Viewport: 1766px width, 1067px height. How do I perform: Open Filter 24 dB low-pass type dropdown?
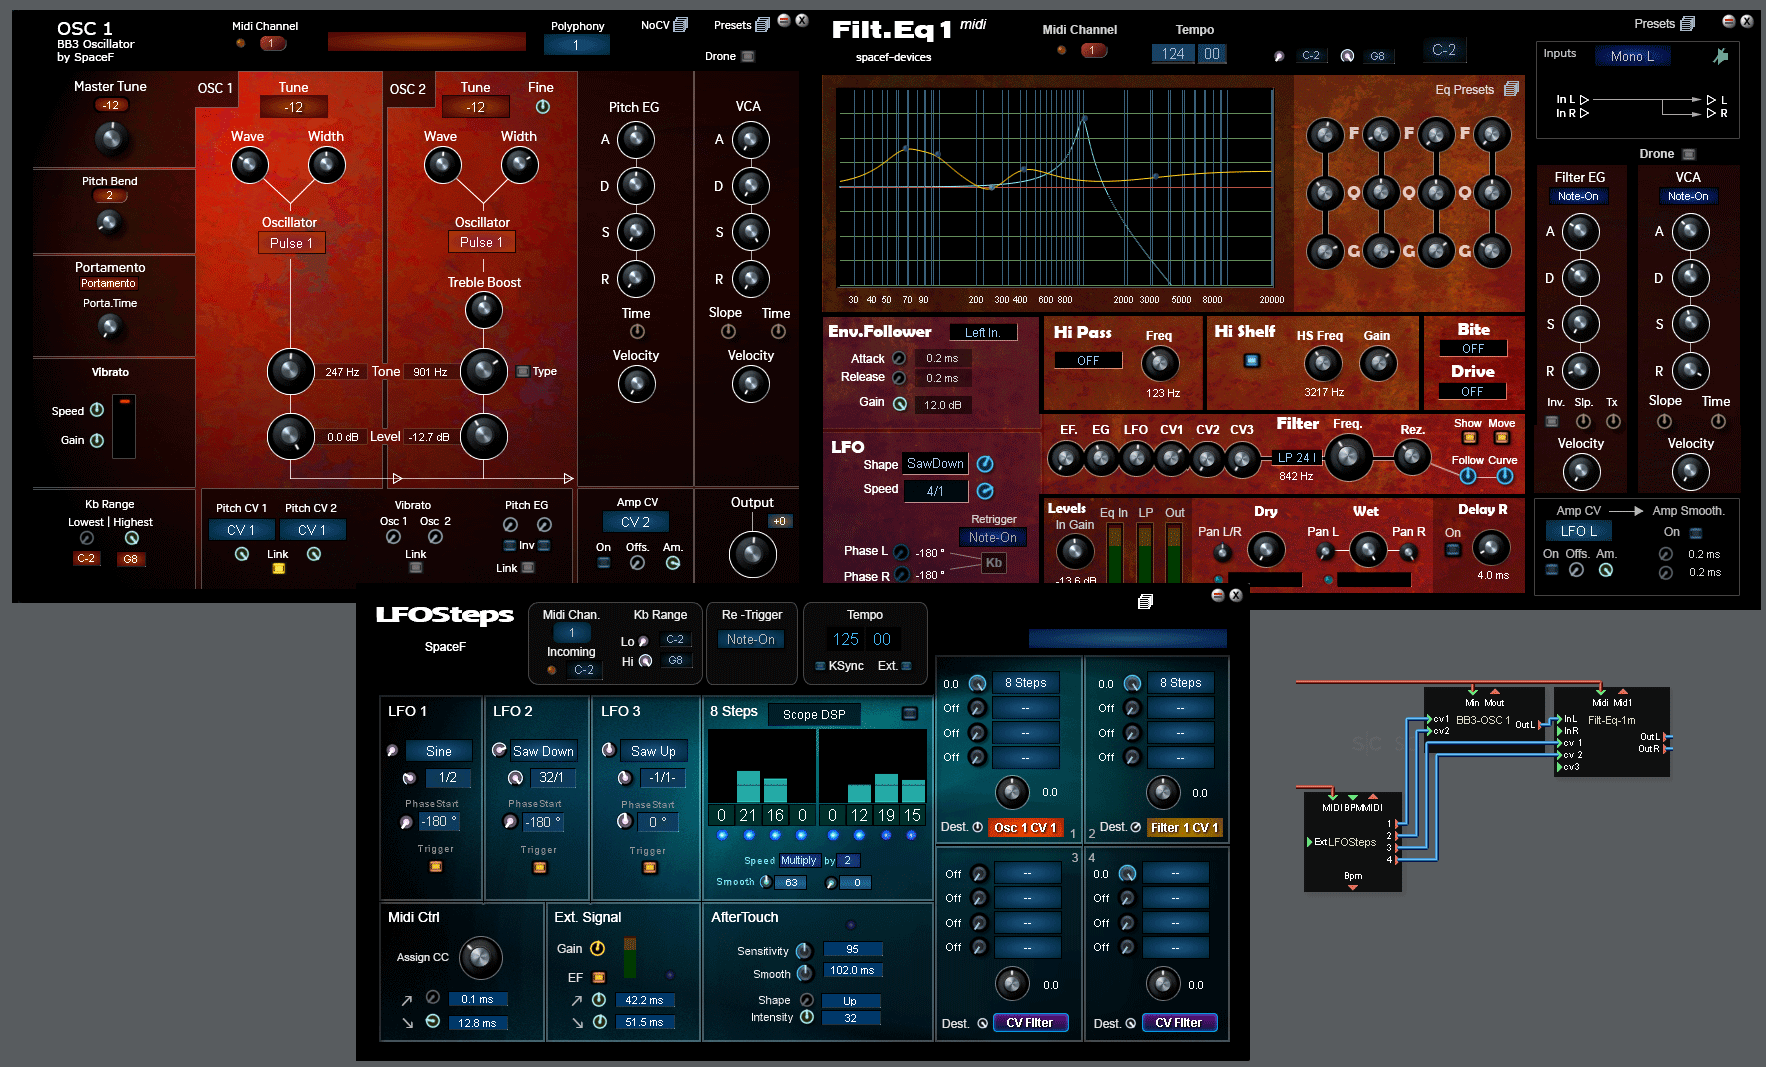1296,457
